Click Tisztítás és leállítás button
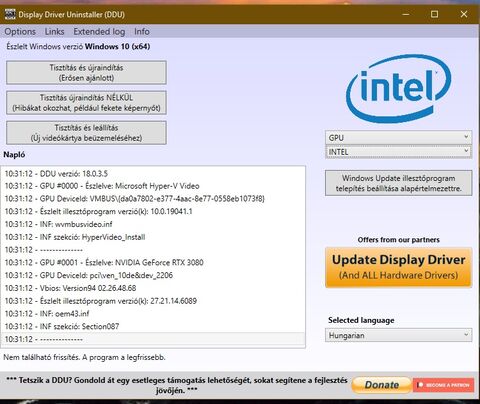 pos(86,133)
